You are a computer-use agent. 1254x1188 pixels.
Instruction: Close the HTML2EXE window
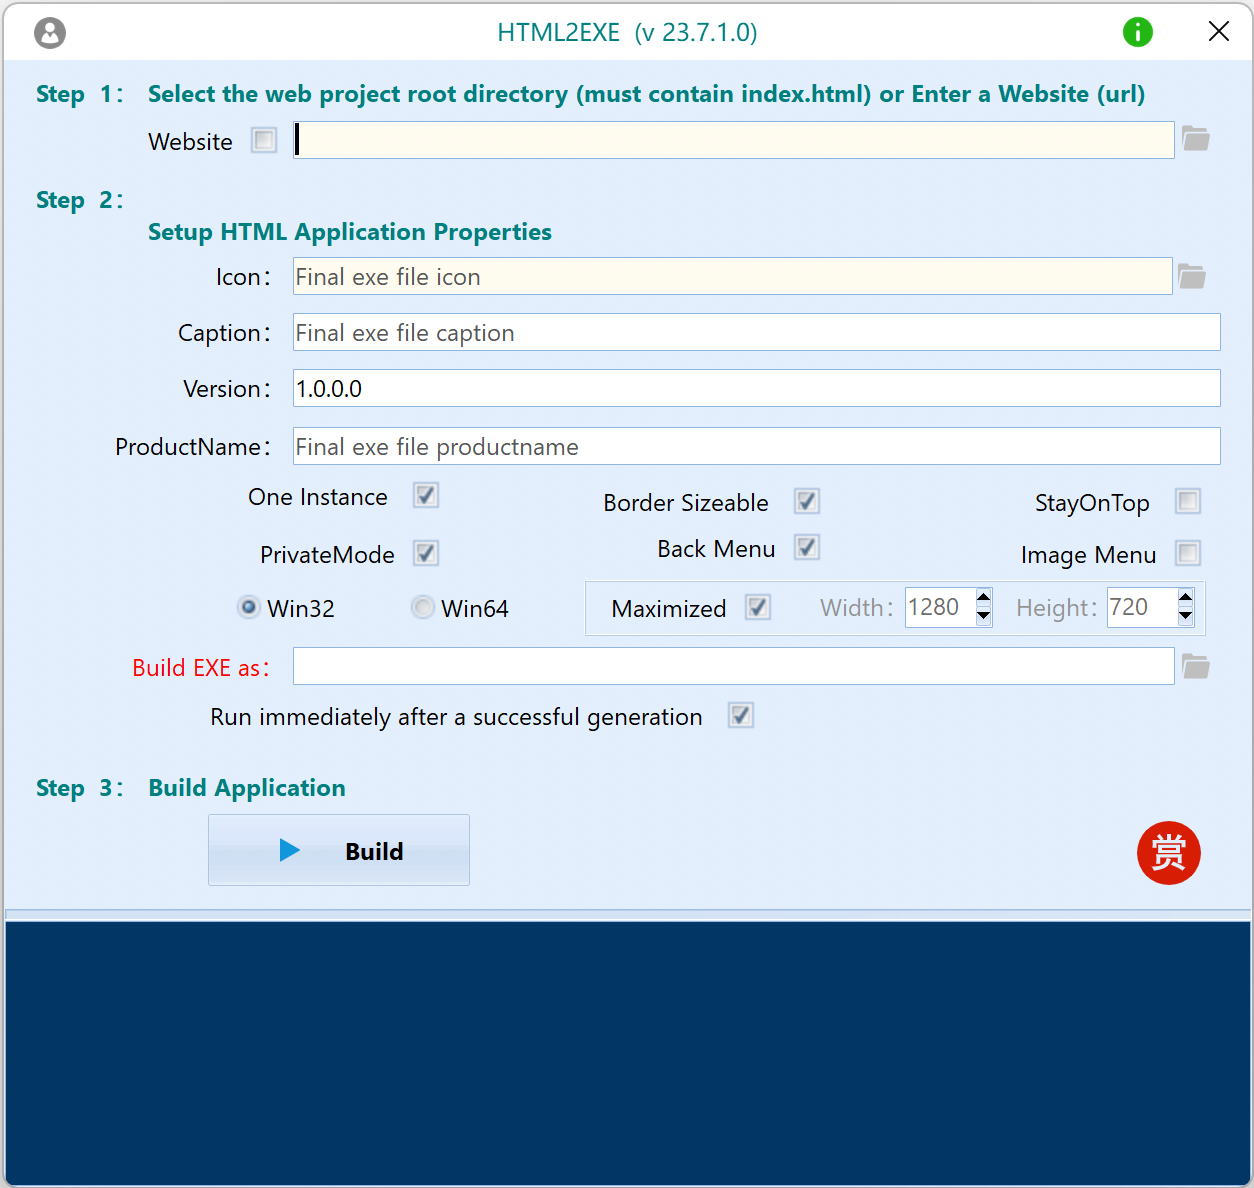pos(1218,32)
